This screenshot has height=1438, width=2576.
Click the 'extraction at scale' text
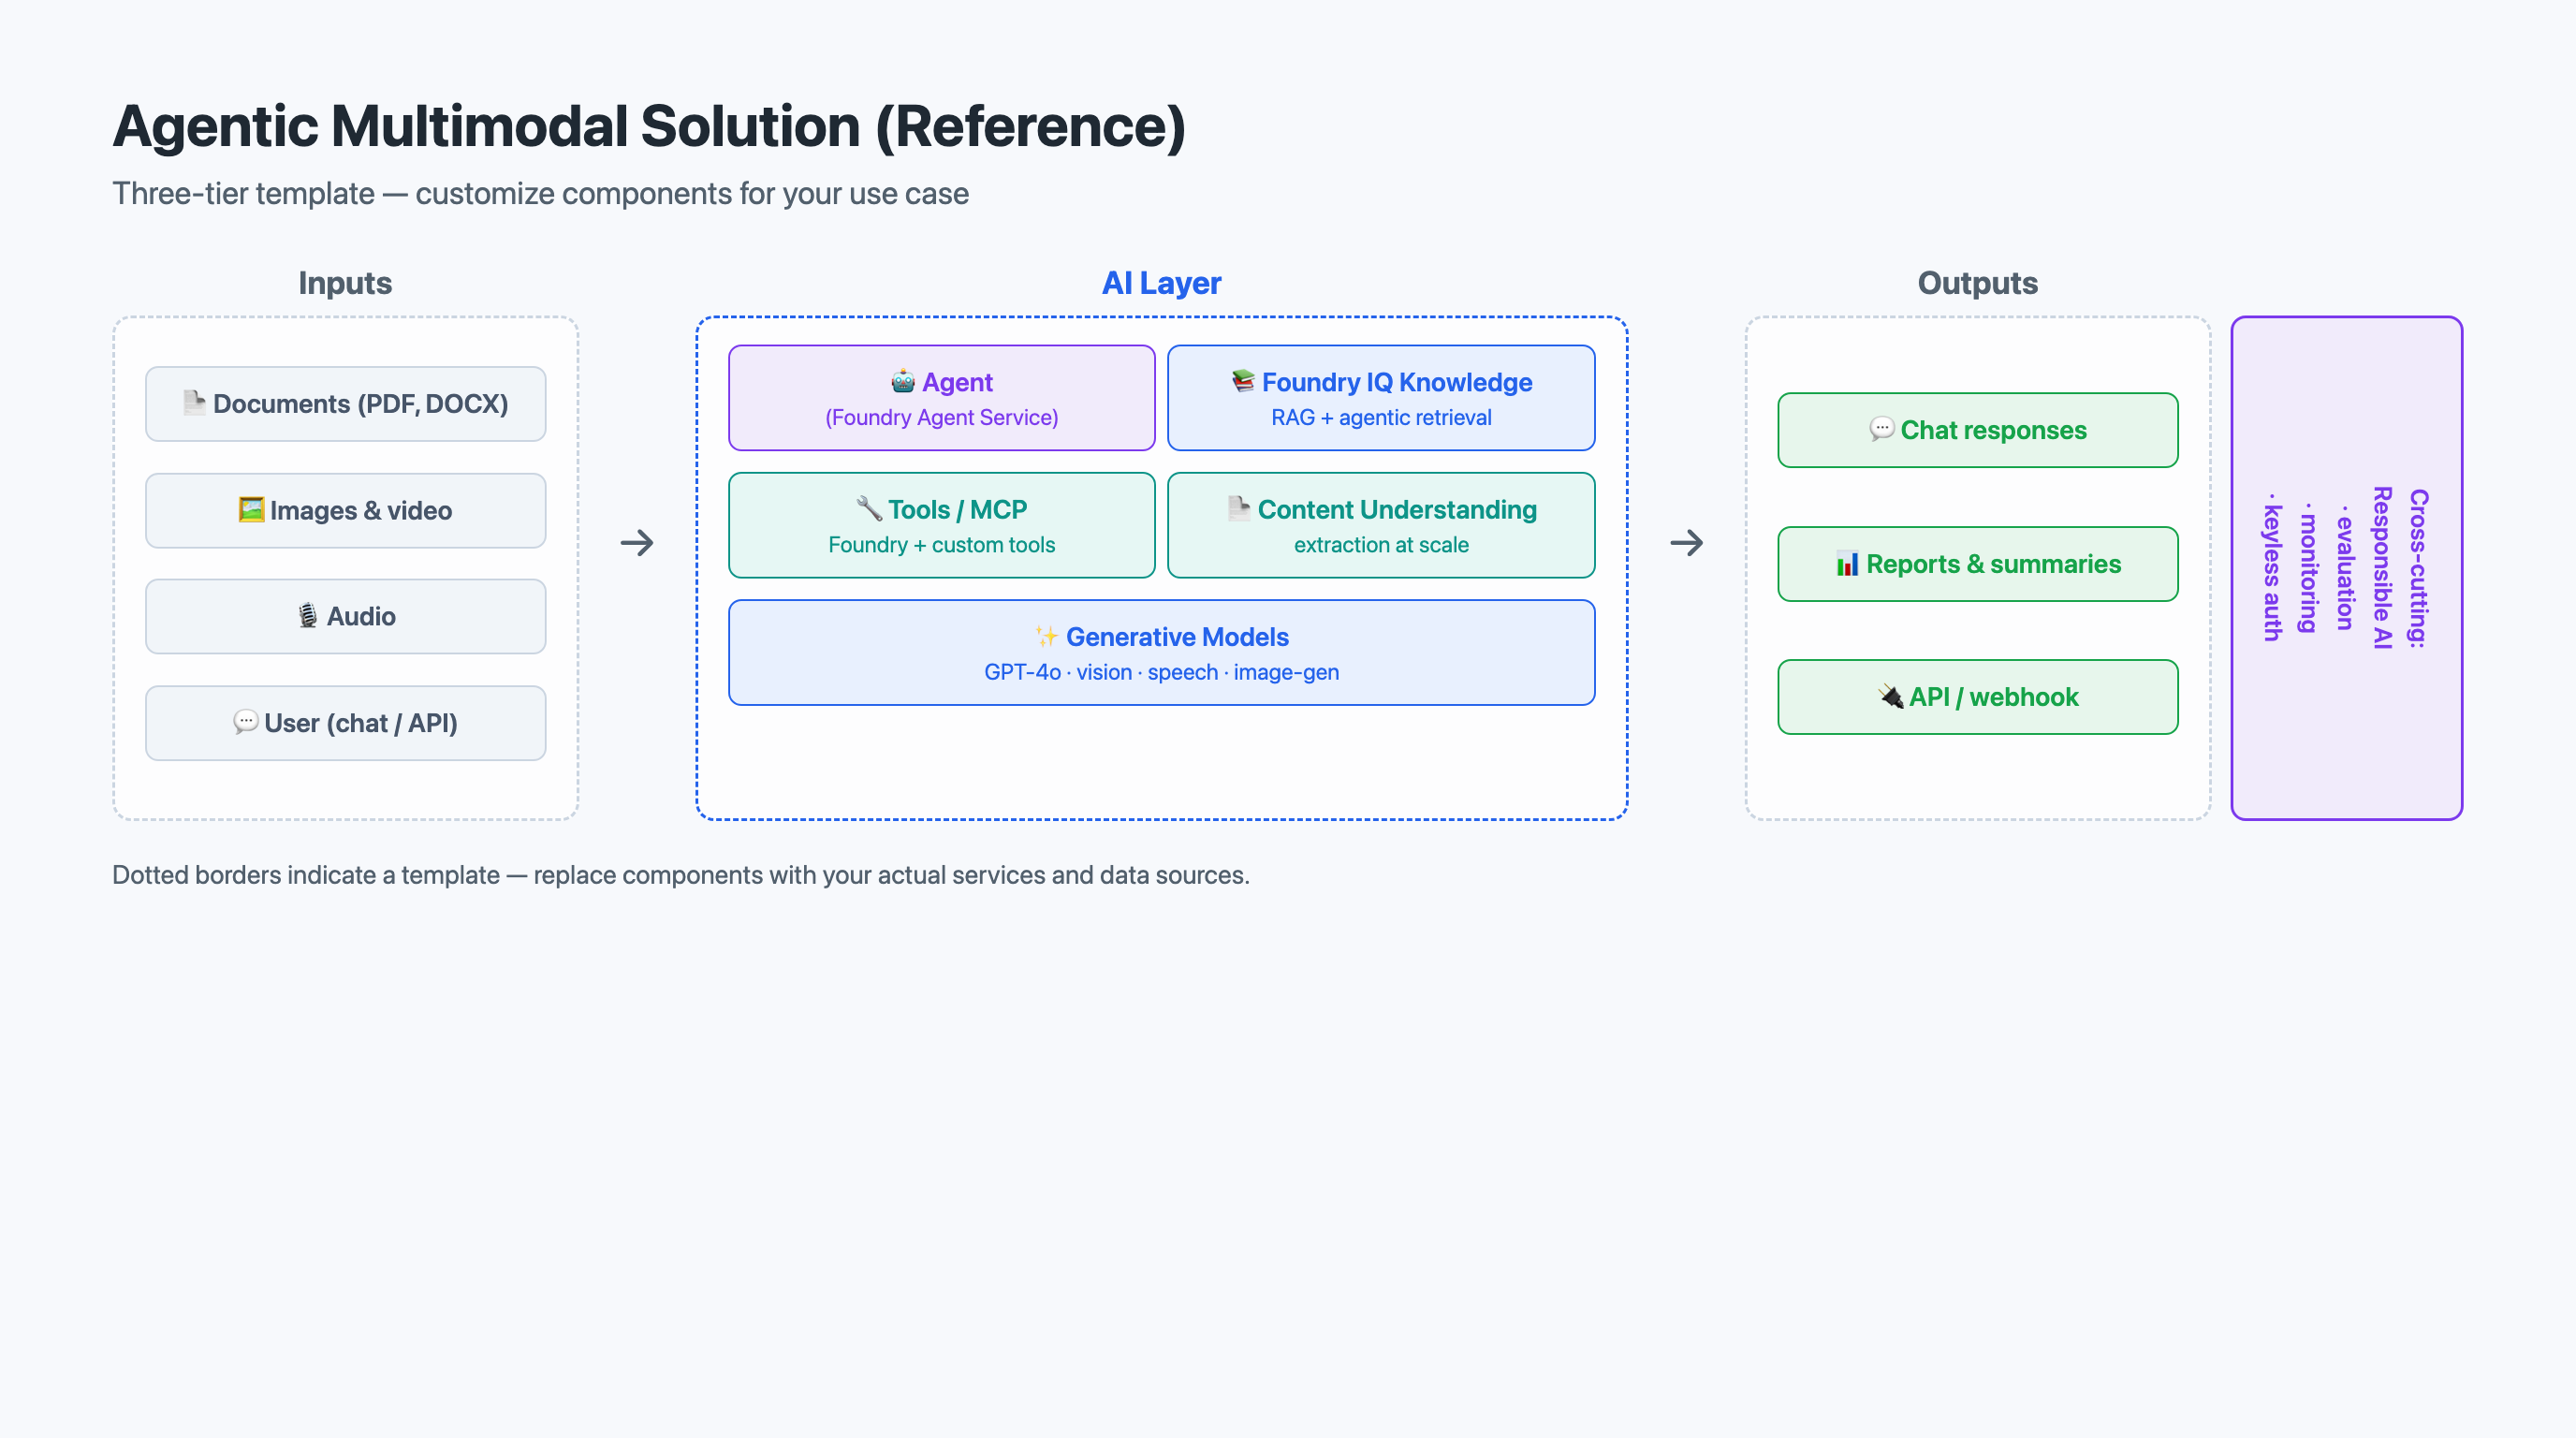tap(1381, 544)
